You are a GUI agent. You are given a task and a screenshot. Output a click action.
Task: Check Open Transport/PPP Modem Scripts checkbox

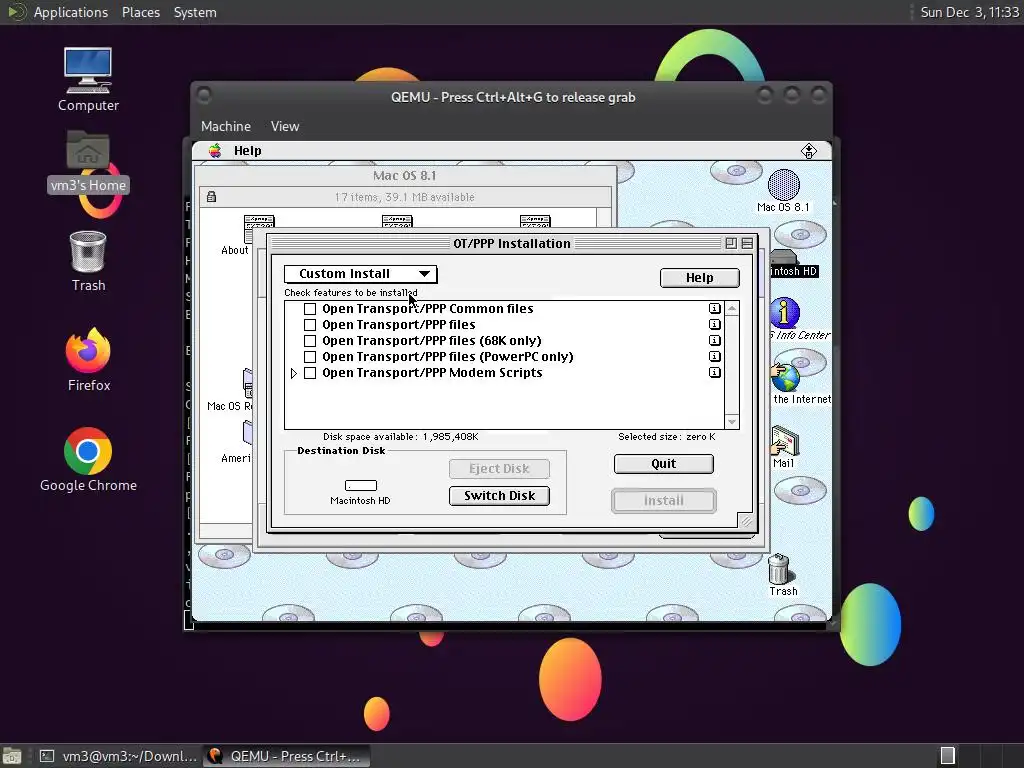(310, 373)
